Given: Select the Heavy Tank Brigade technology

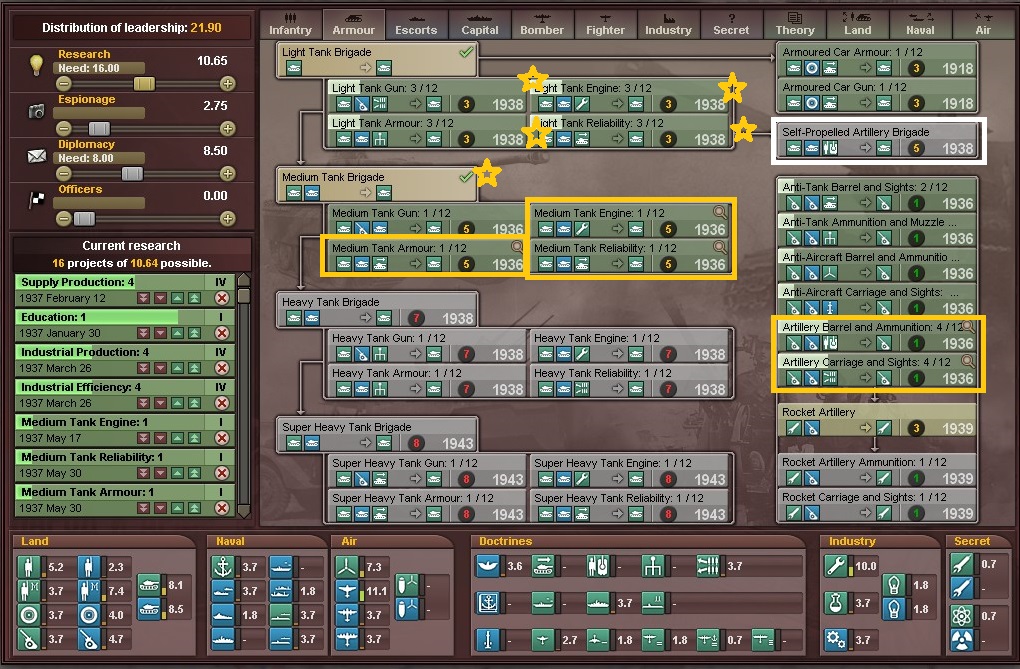Looking at the screenshot, I should 377,310.
